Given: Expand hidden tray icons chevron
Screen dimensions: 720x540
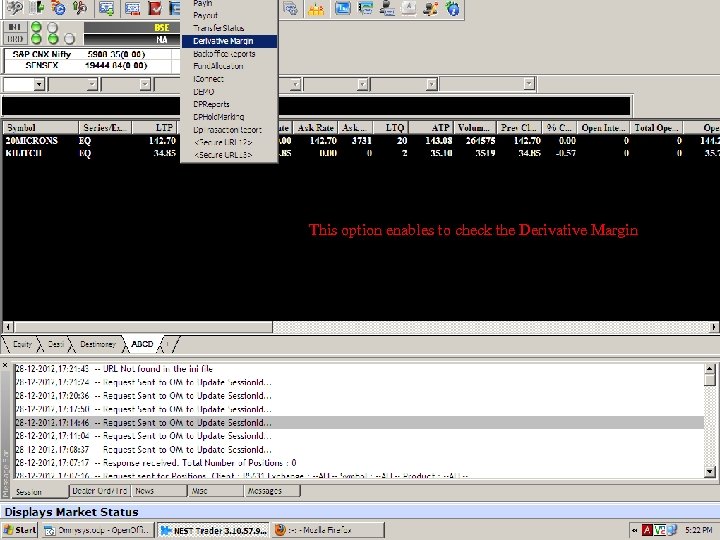Looking at the screenshot, I should [x=634, y=530].
